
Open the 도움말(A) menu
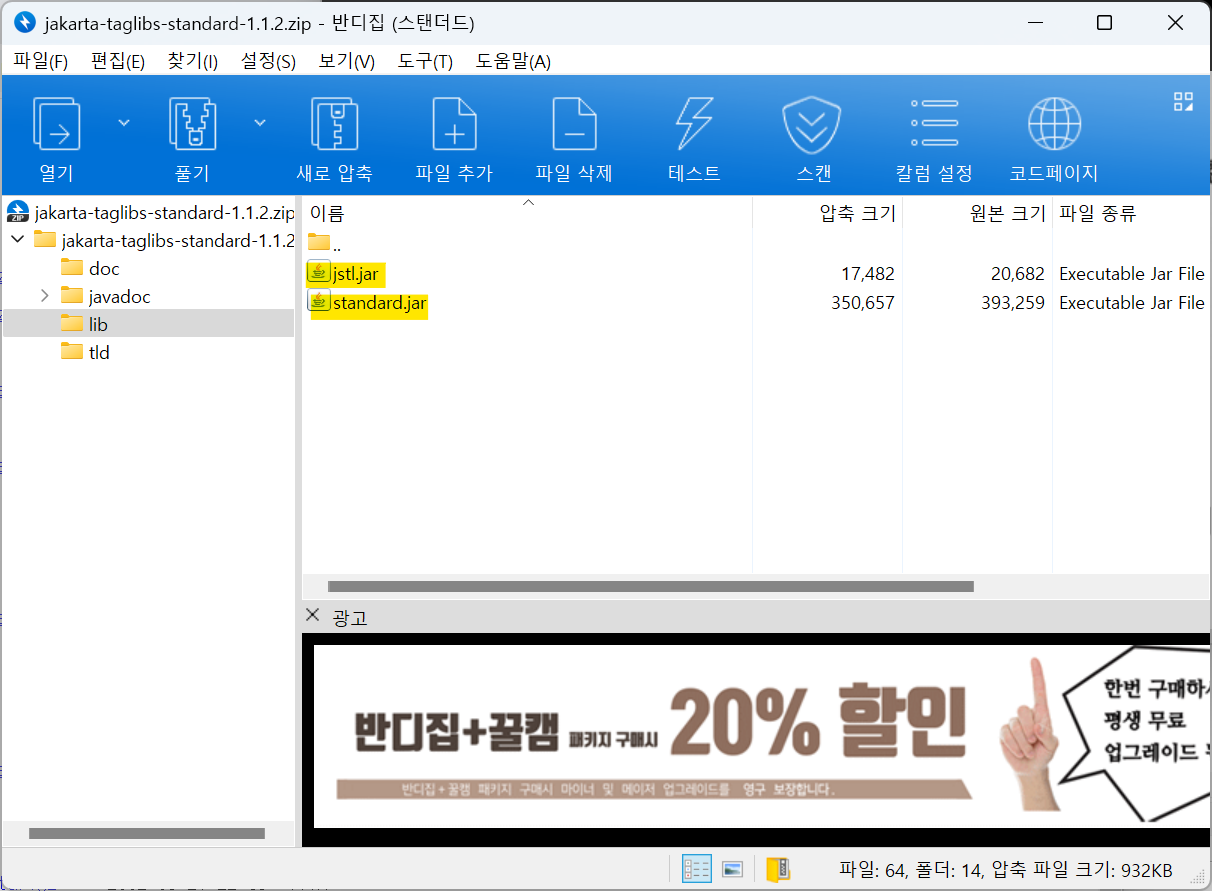coord(513,61)
